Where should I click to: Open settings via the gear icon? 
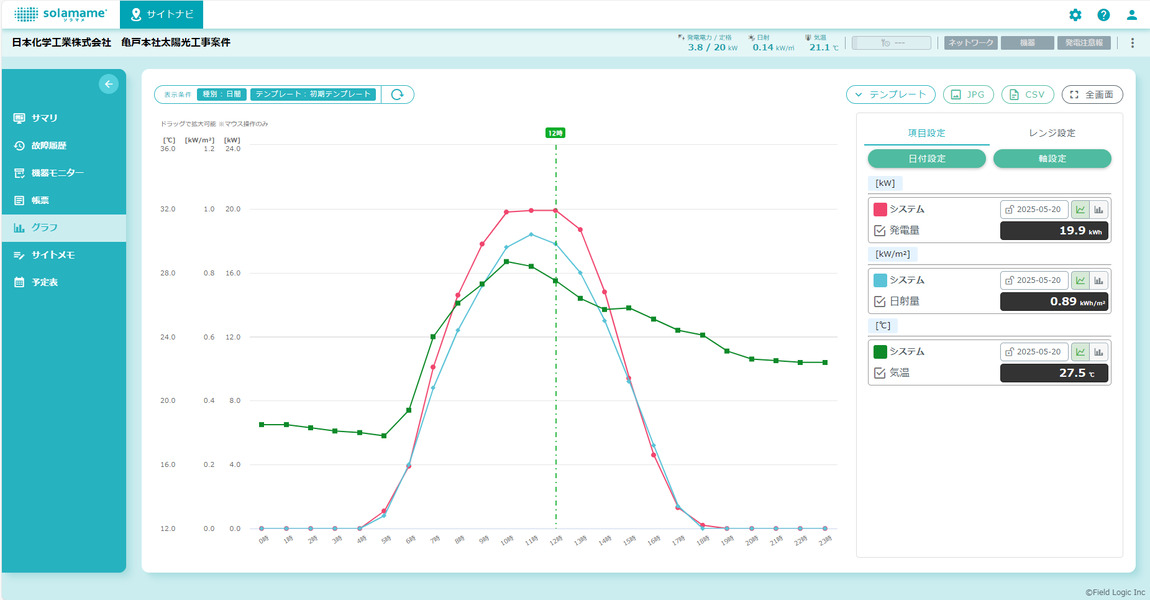[1075, 15]
